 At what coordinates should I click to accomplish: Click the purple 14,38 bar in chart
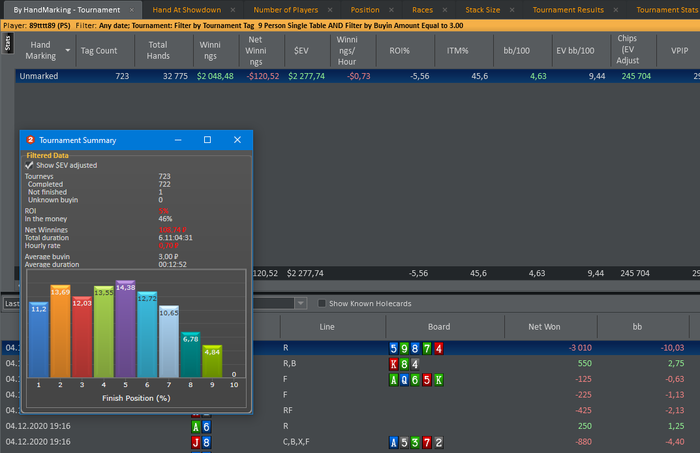pos(125,329)
